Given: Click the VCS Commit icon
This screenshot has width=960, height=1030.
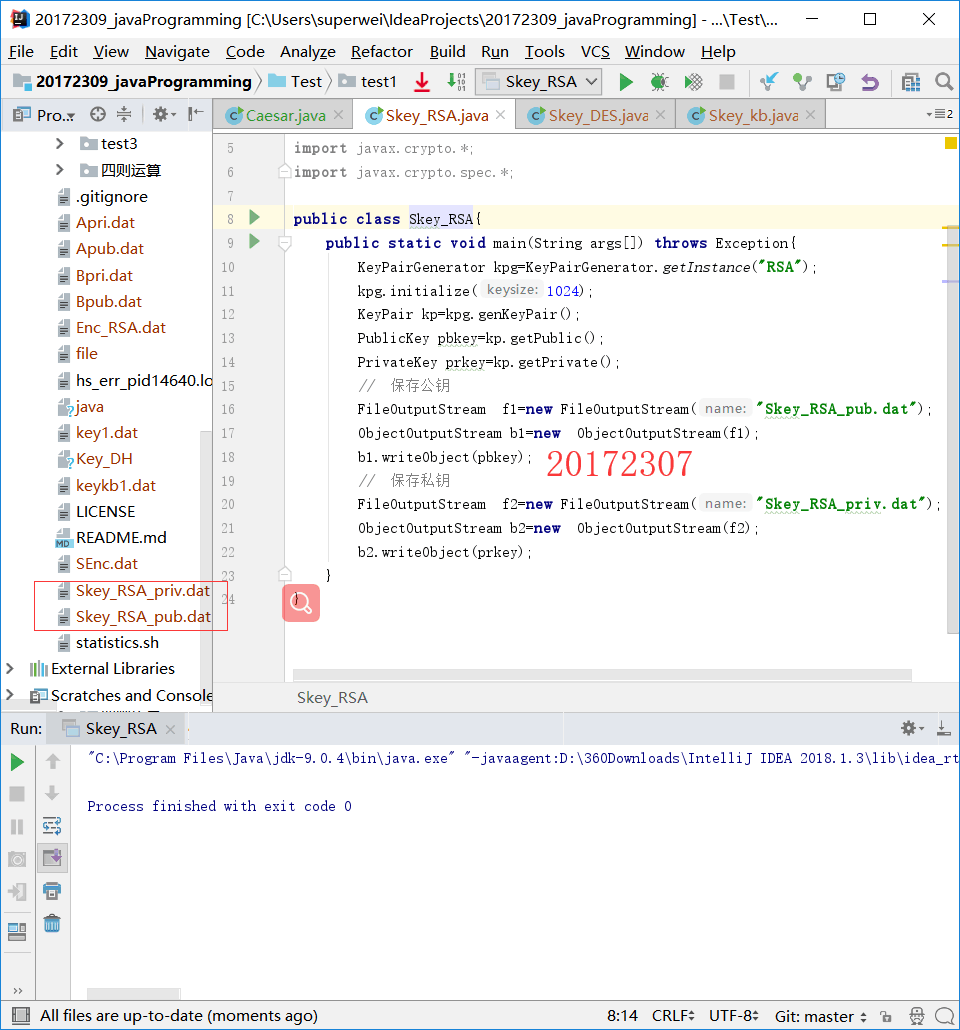Looking at the screenshot, I should [x=802, y=82].
